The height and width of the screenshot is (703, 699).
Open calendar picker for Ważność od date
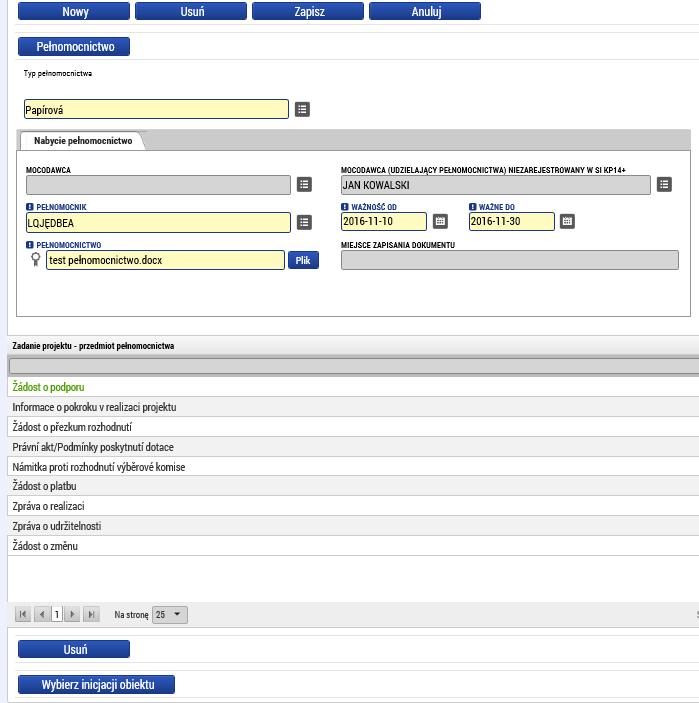(440, 221)
